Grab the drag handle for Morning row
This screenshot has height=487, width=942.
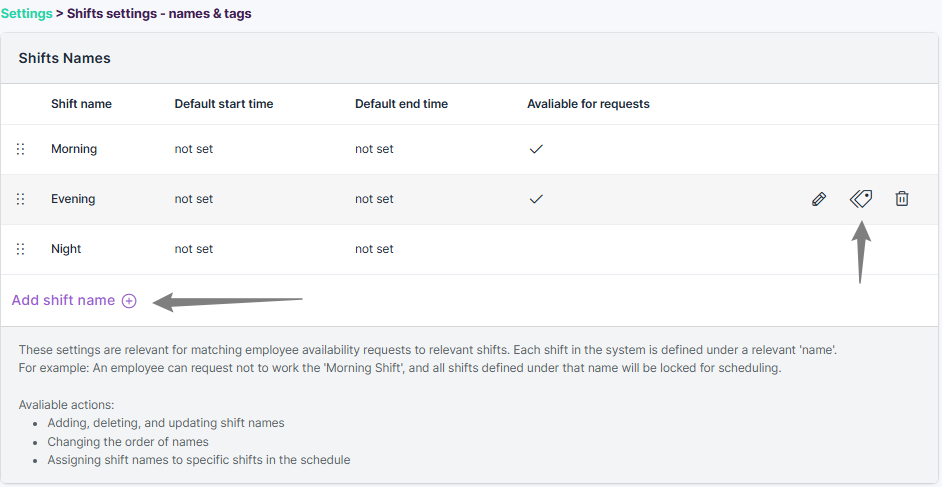[20, 149]
